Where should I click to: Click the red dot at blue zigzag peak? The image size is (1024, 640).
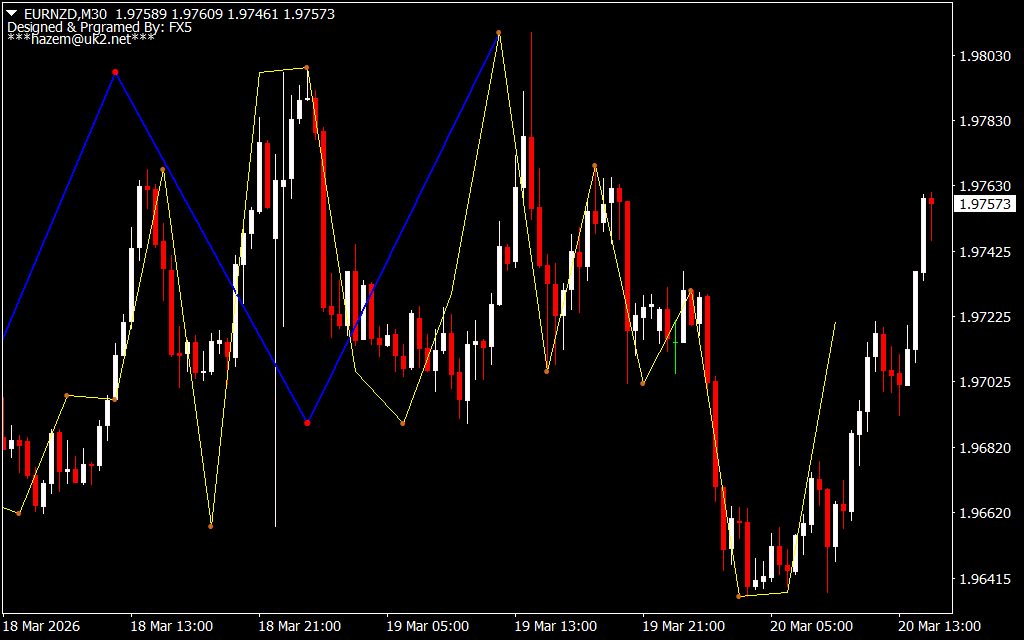(116, 72)
